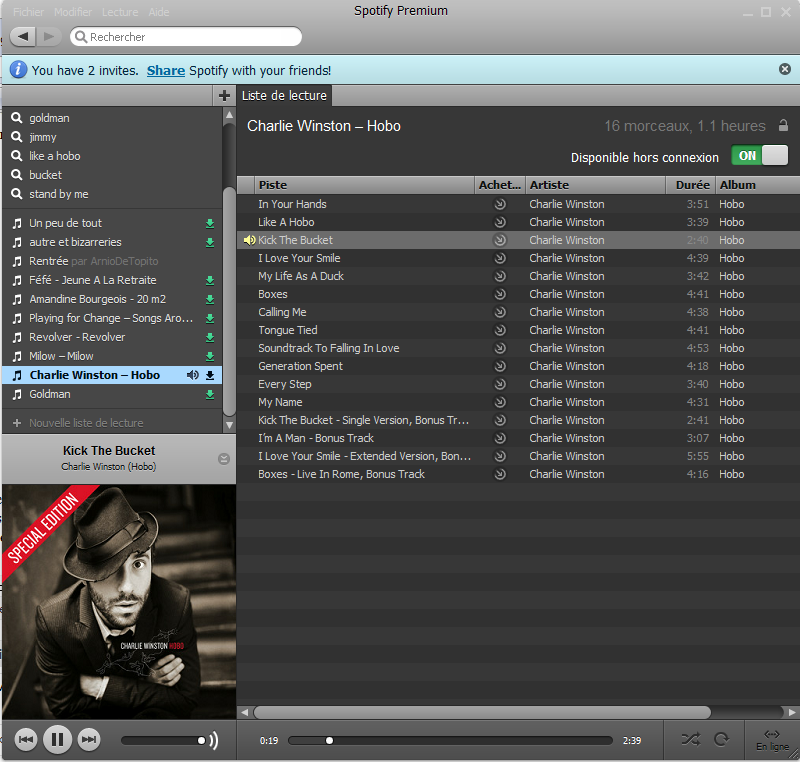Click the plus icon above the sidebar
Viewport: 800px width, 762px height.
coord(224,95)
